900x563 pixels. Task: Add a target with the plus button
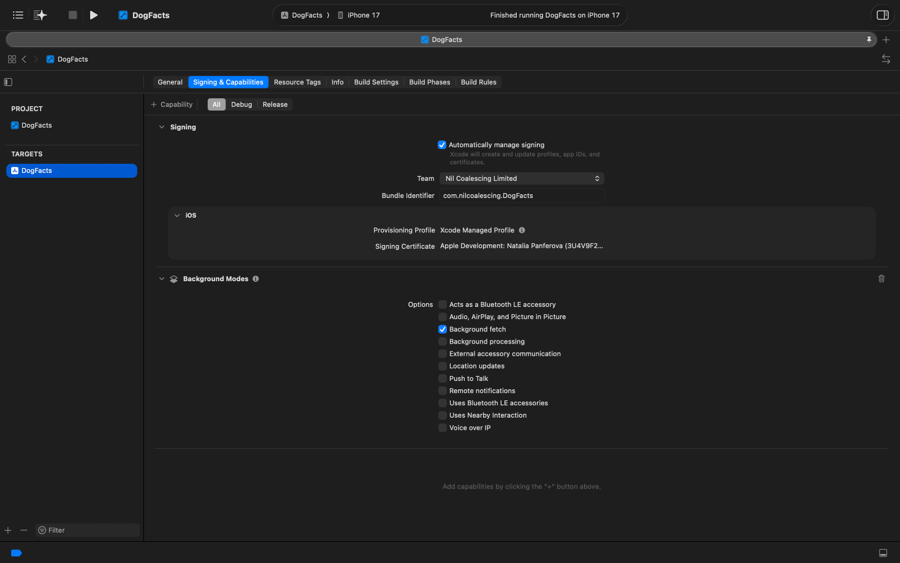(8, 530)
